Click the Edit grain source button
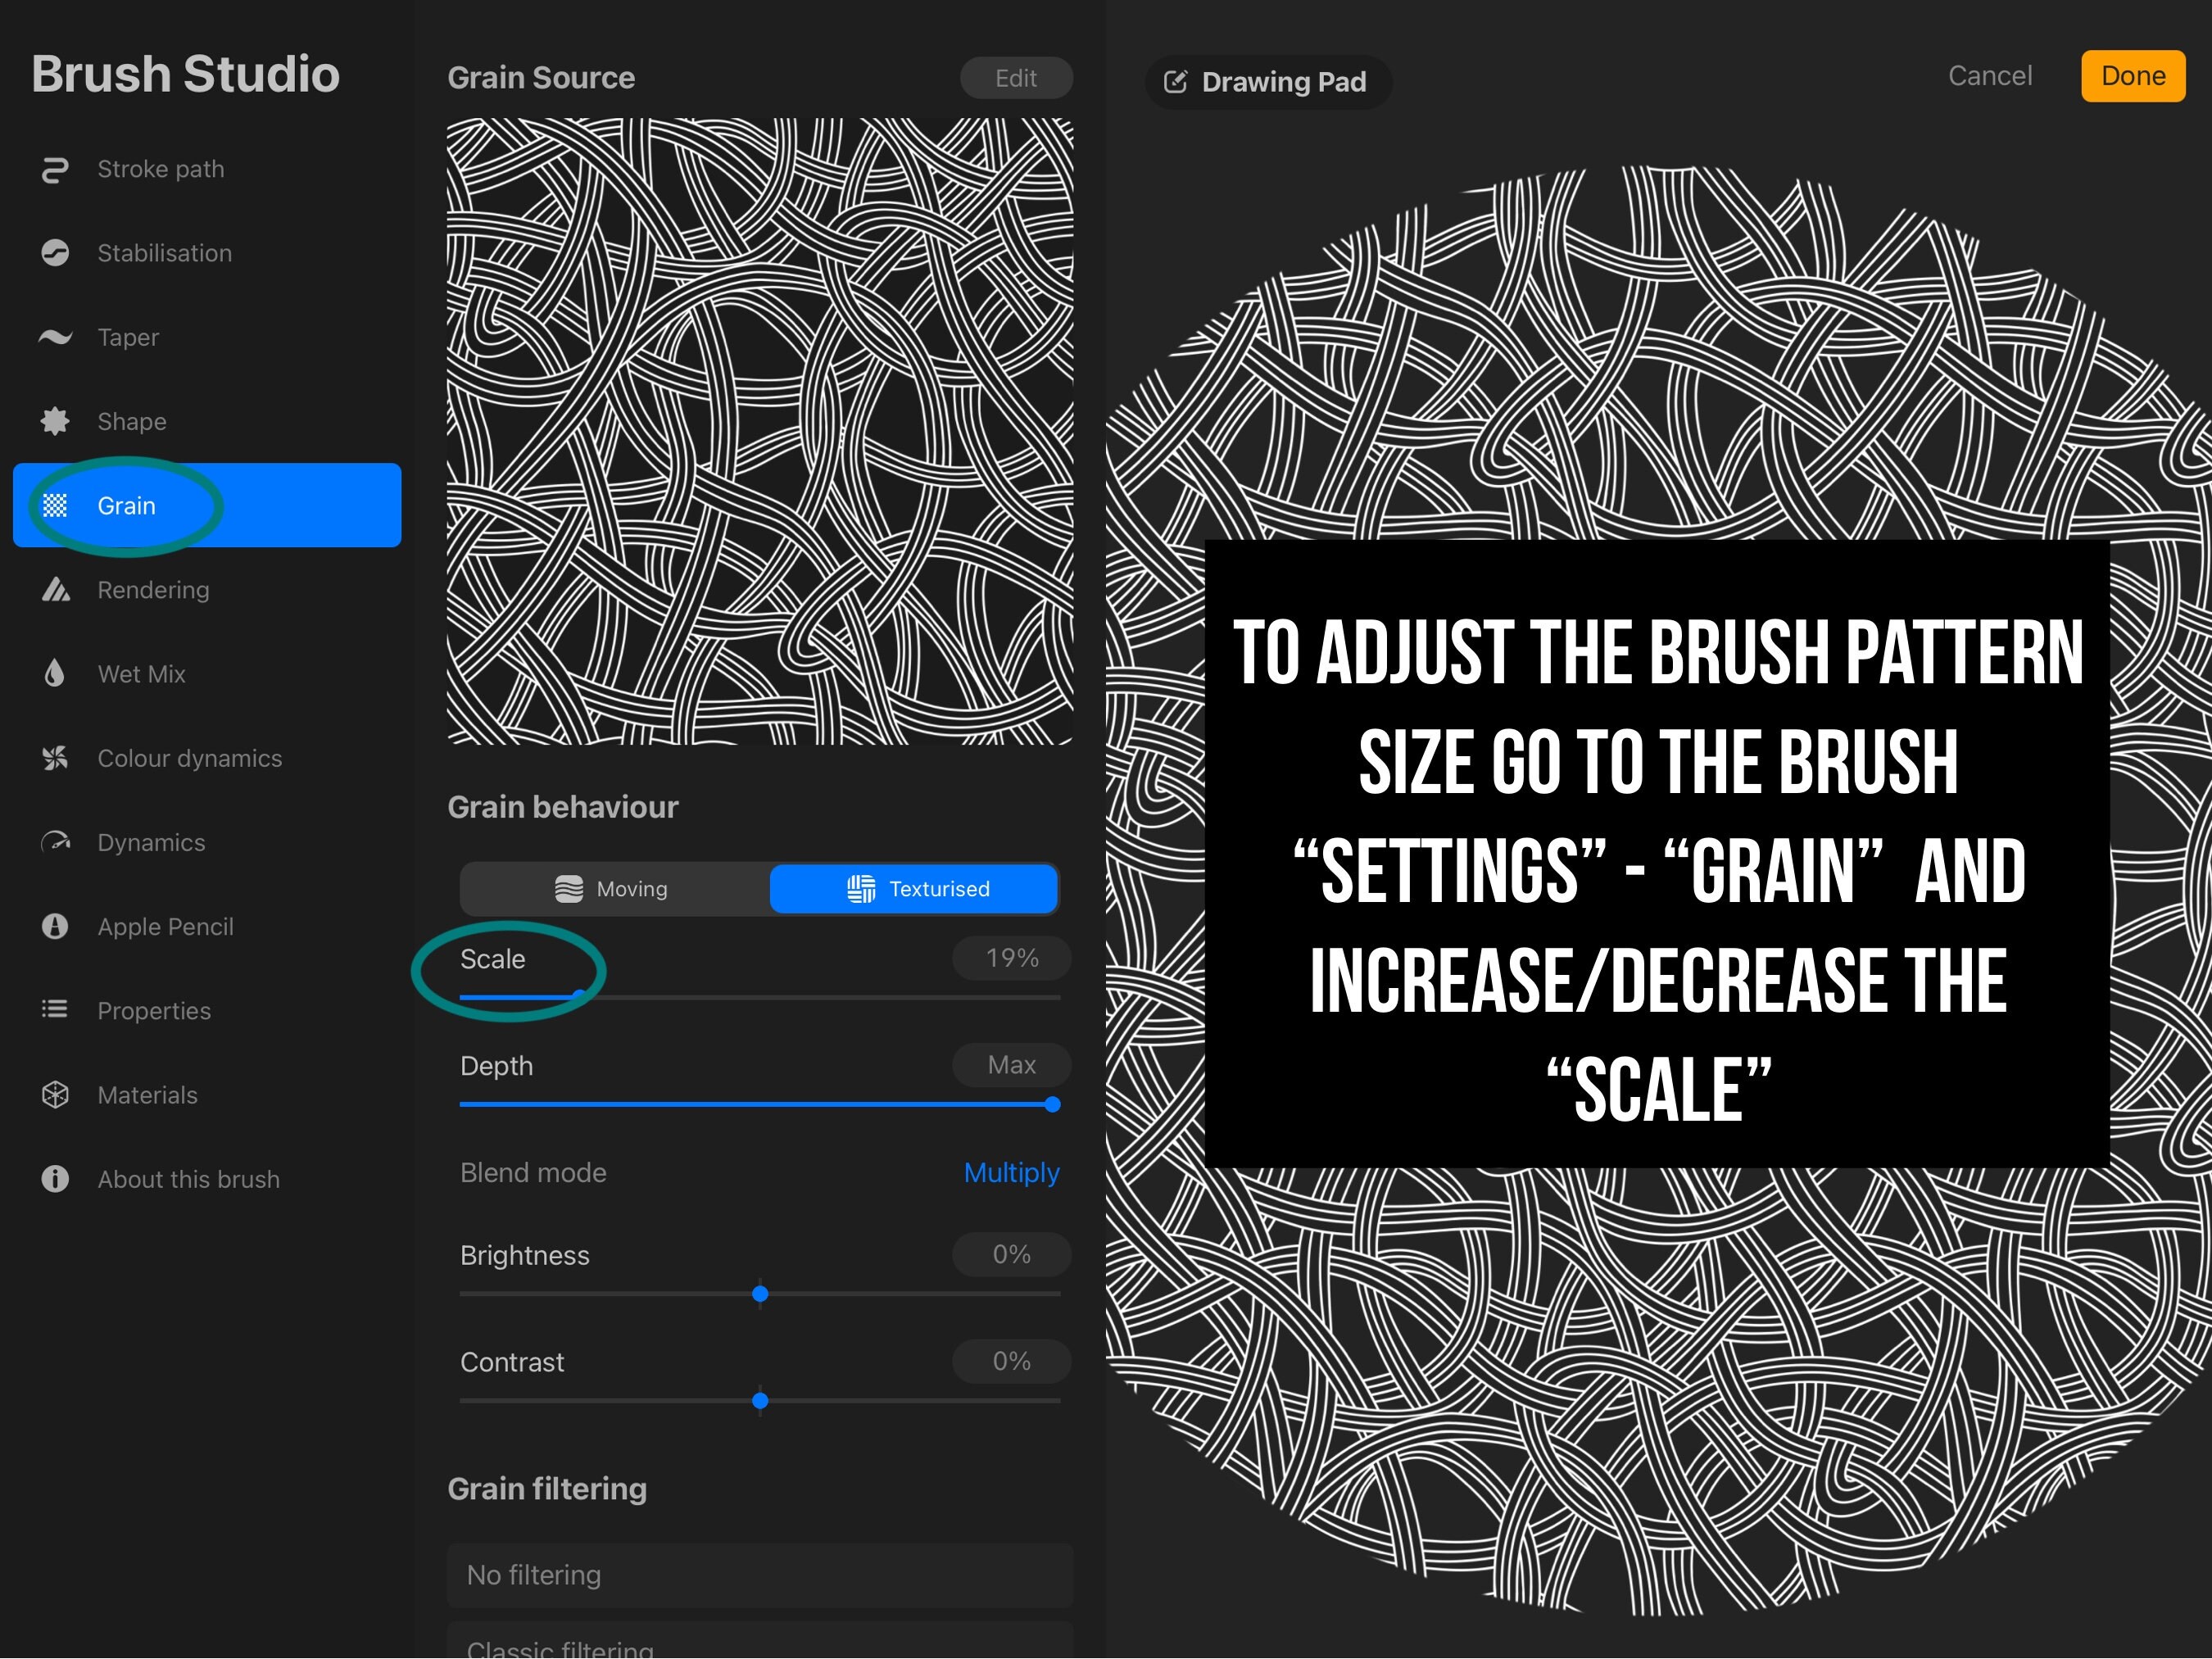The height and width of the screenshot is (1659, 2212). coord(1016,78)
